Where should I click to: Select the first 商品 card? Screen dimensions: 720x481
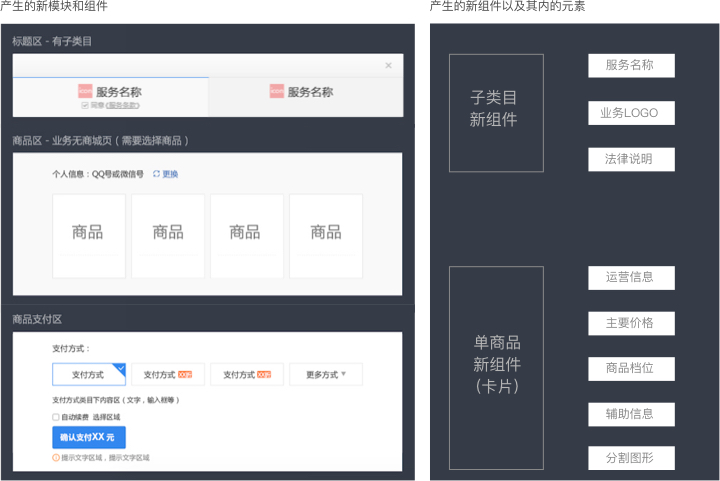click(x=88, y=236)
